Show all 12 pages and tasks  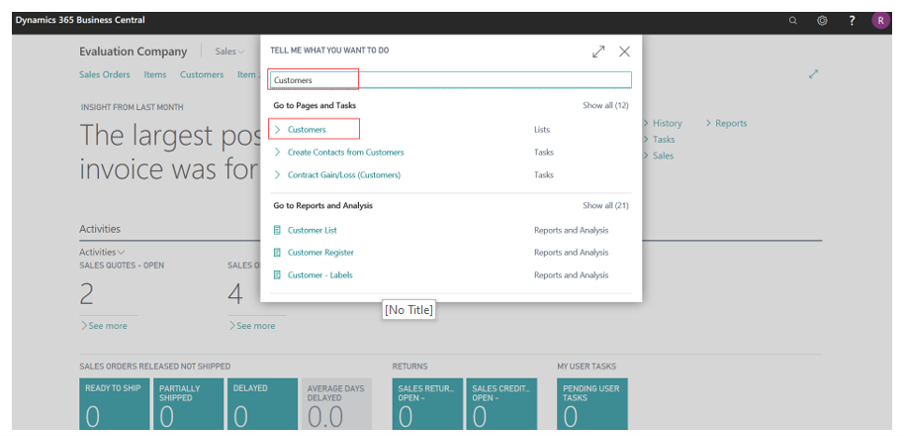(x=605, y=106)
